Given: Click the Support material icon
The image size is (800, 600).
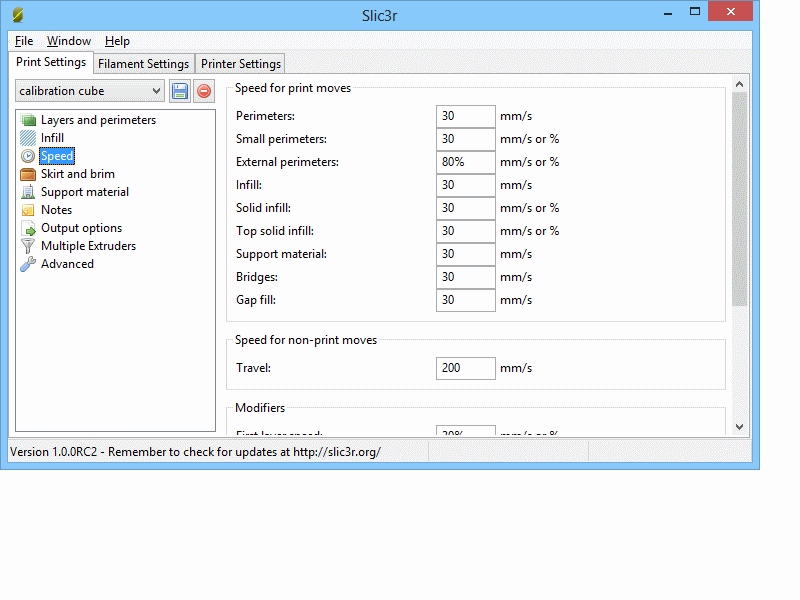Looking at the screenshot, I should coord(28,192).
